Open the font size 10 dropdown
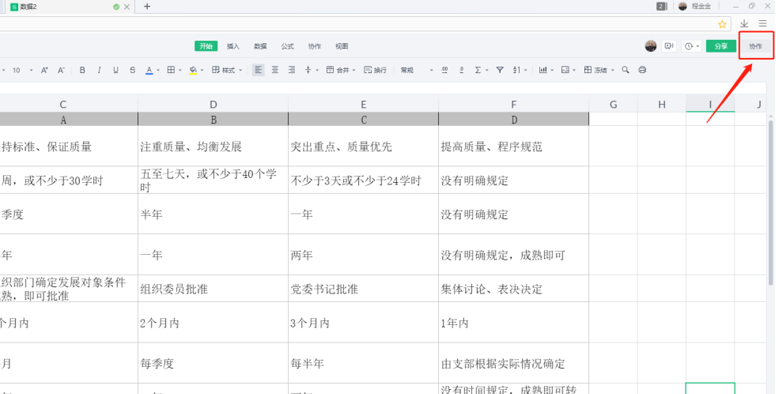This screenshot has height=394, width=776. 22,70
